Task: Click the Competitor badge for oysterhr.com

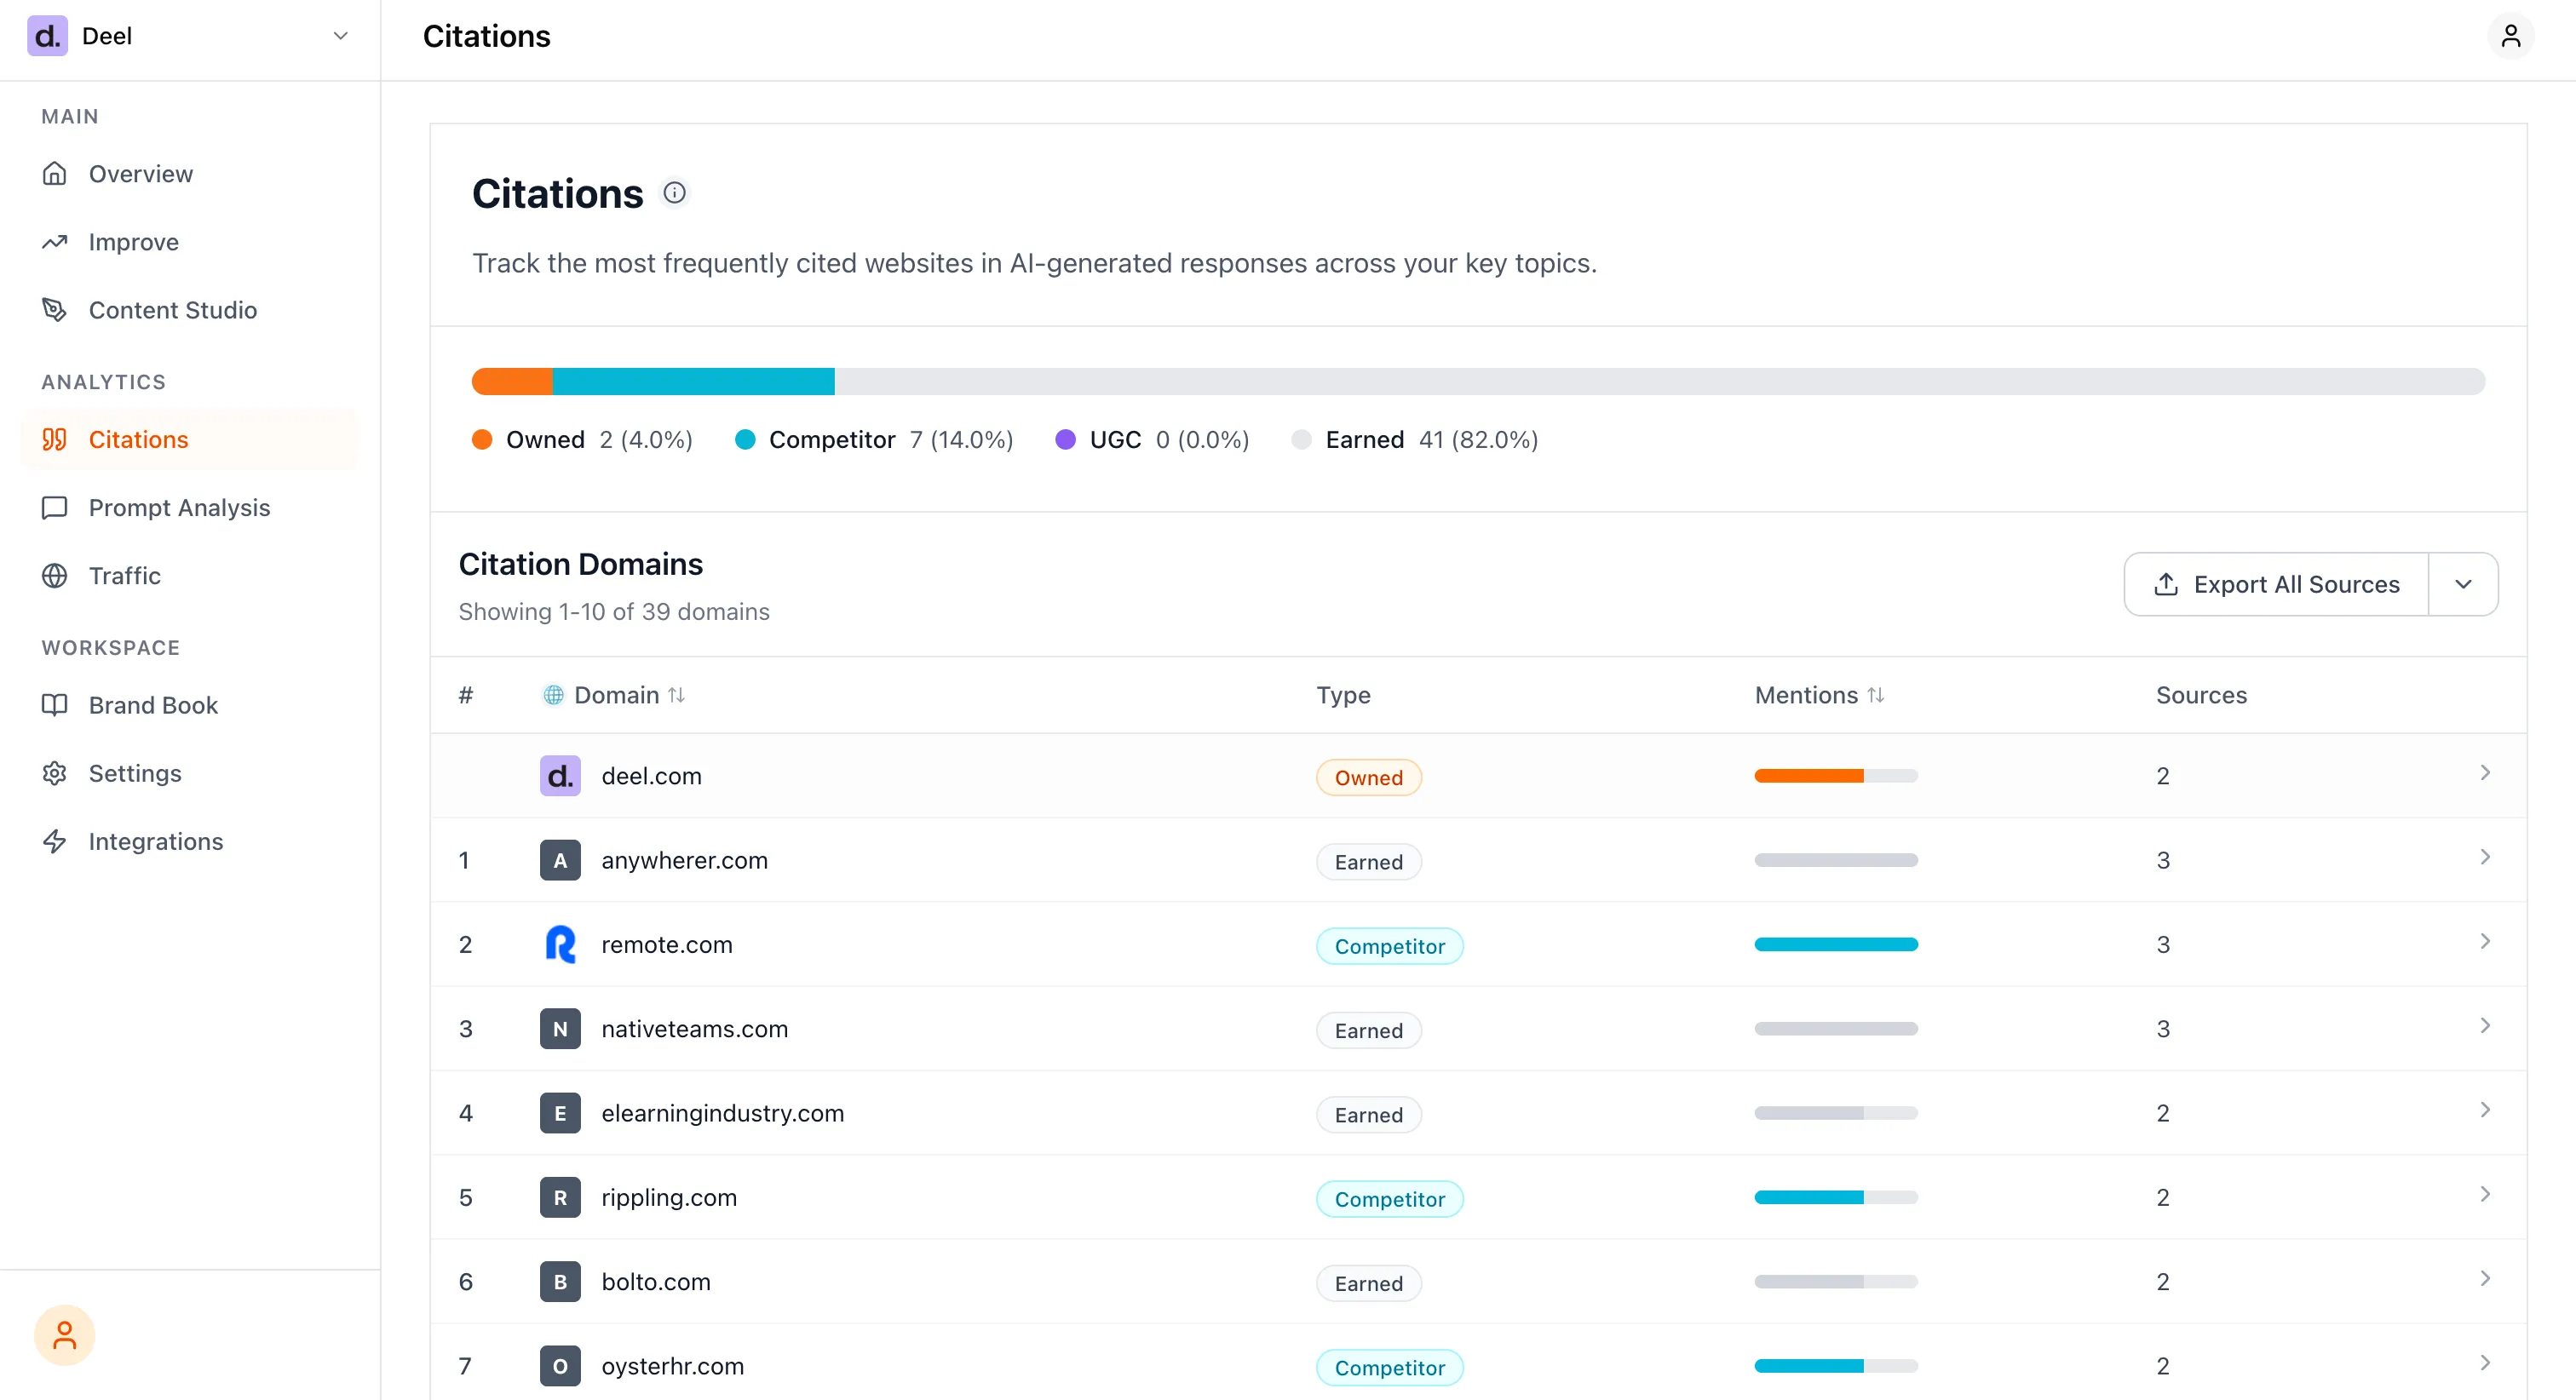Action: pyautogui.click(x=1389, y=1367)
